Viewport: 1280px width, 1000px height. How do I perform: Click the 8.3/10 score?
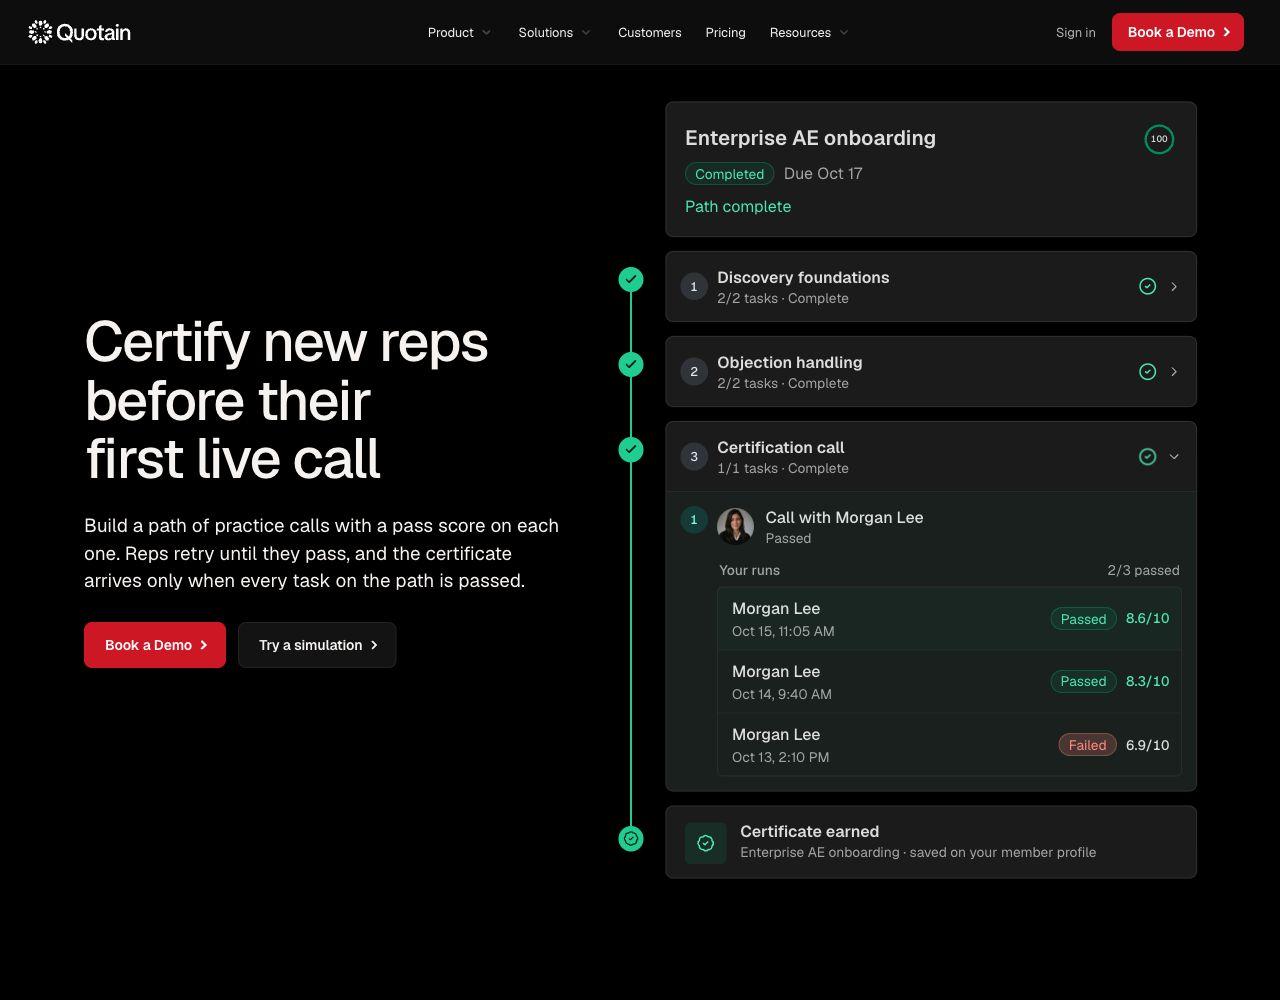point(1147,681)
